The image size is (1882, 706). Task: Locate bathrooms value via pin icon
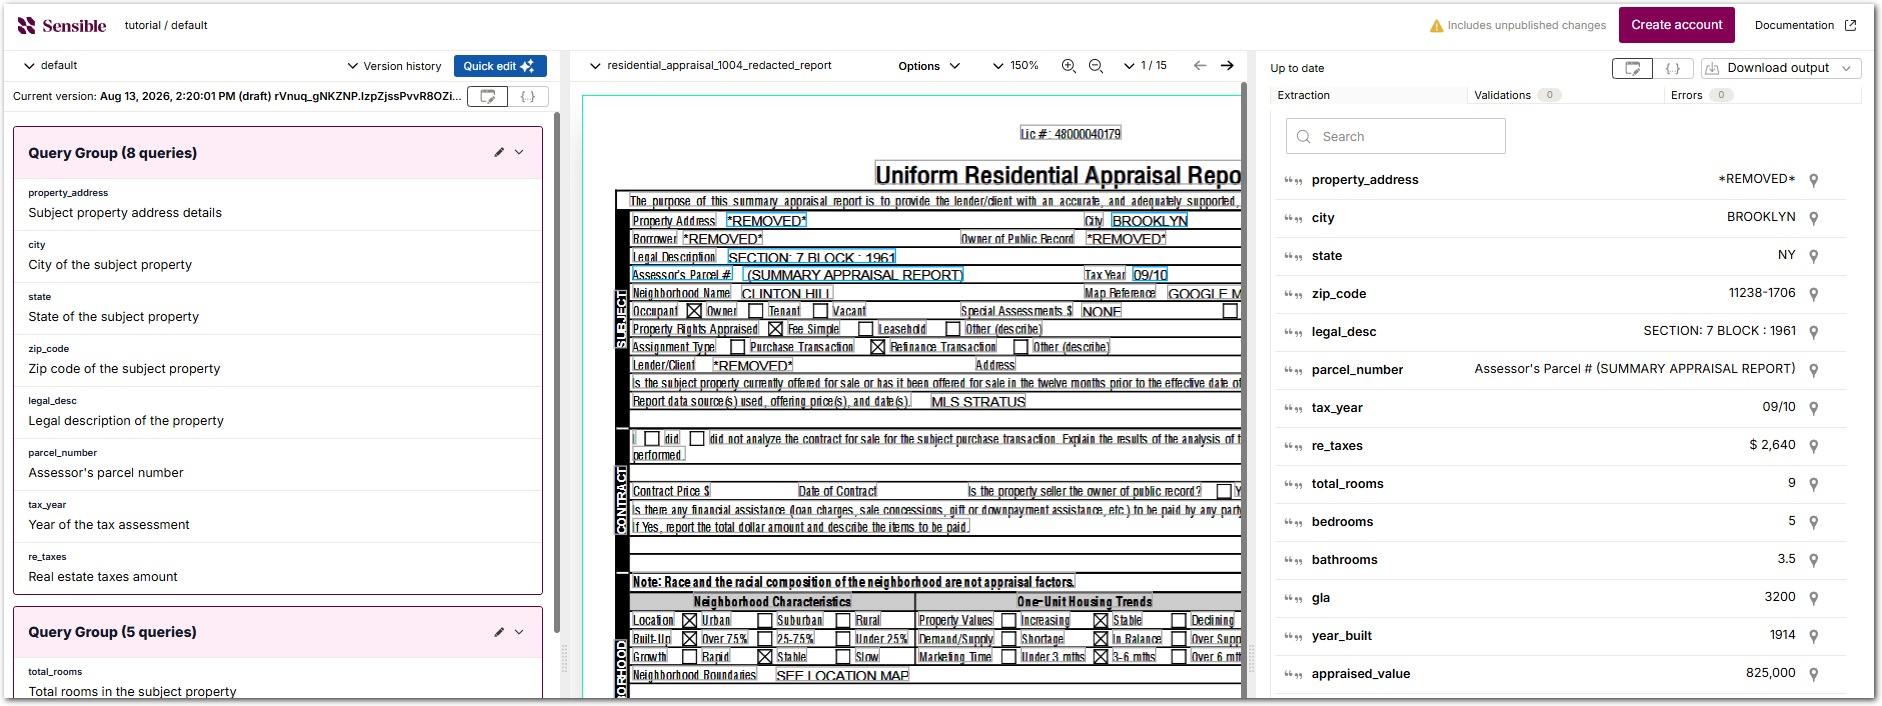tap(1814, 560)
